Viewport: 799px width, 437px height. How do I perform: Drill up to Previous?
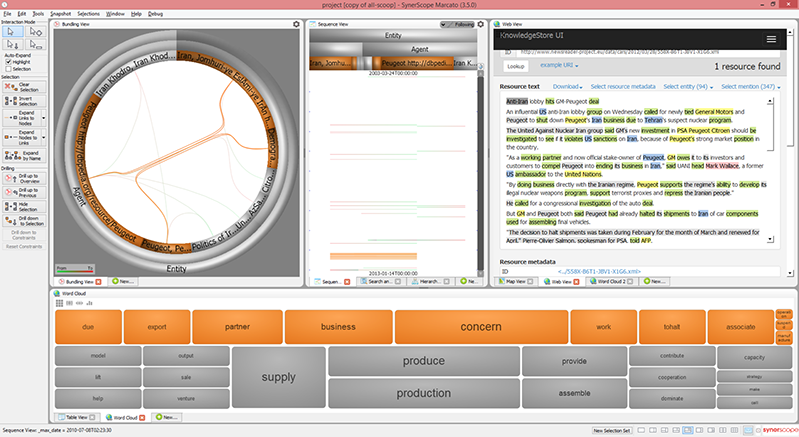[x=24, y=193]
